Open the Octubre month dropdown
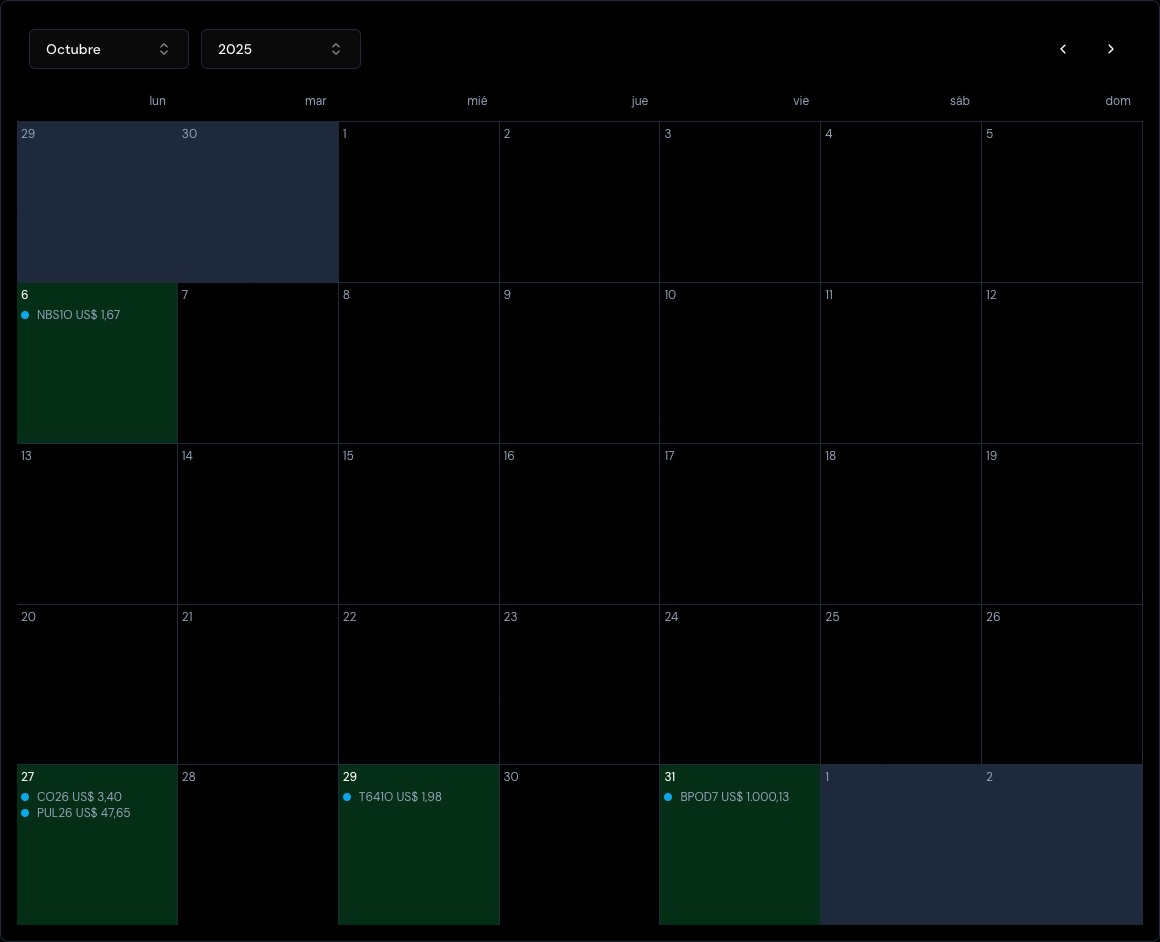The image size is (1160, 942). click(x=109, y=49)
